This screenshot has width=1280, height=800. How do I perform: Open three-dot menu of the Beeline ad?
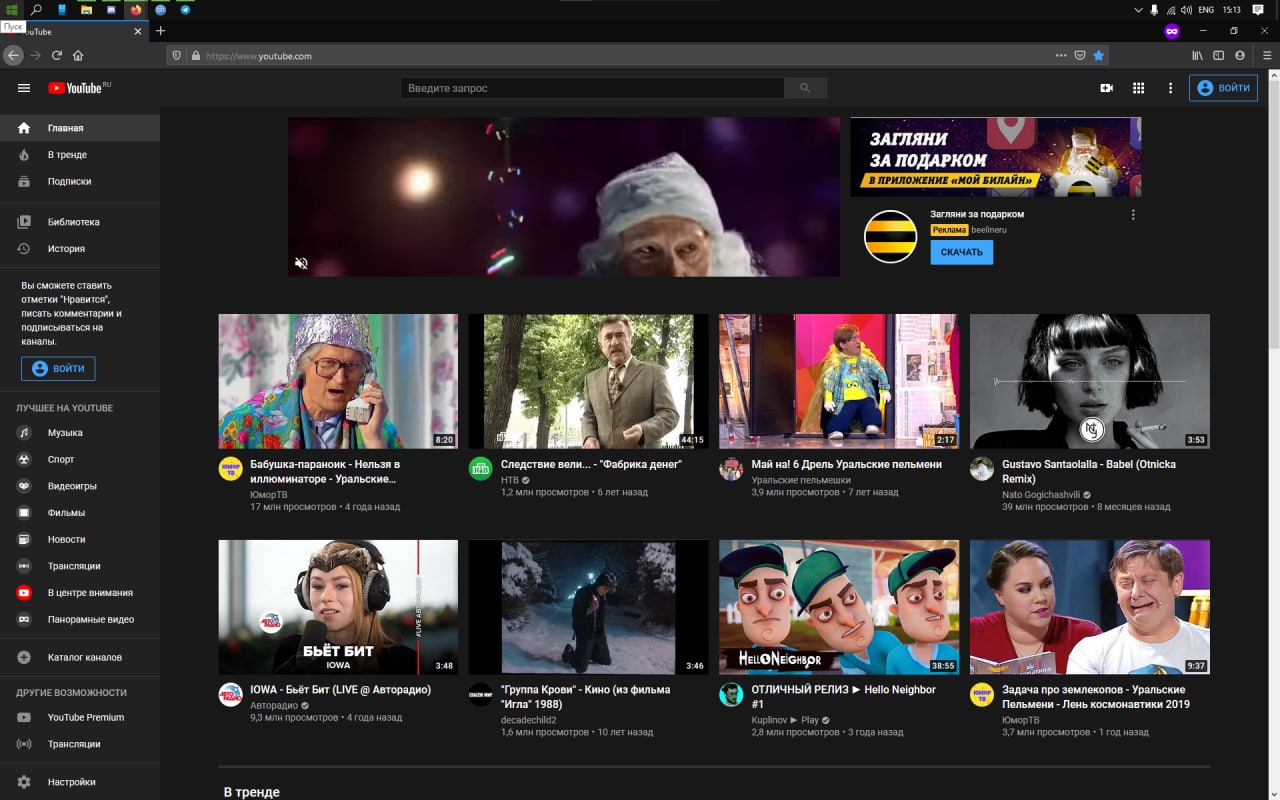point(1133,215)
